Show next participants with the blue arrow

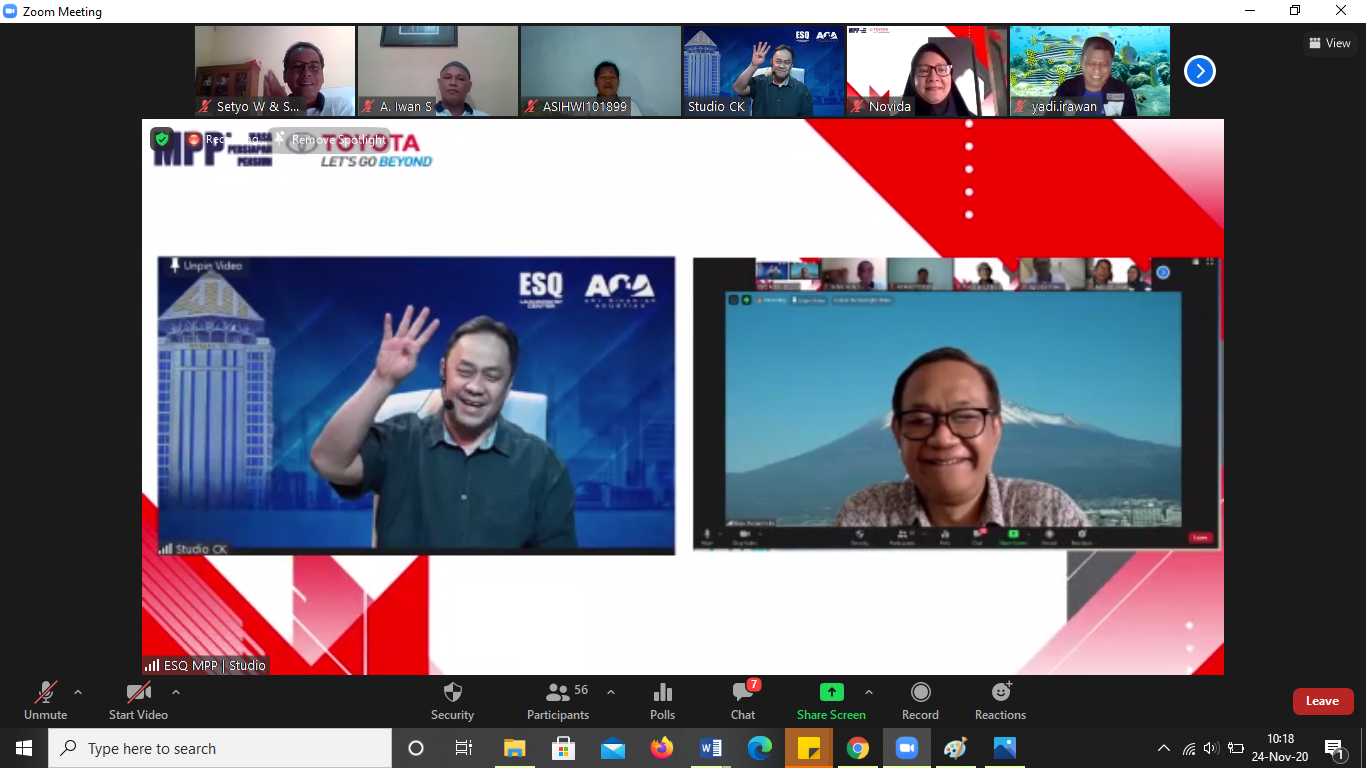click(1199, 71)
